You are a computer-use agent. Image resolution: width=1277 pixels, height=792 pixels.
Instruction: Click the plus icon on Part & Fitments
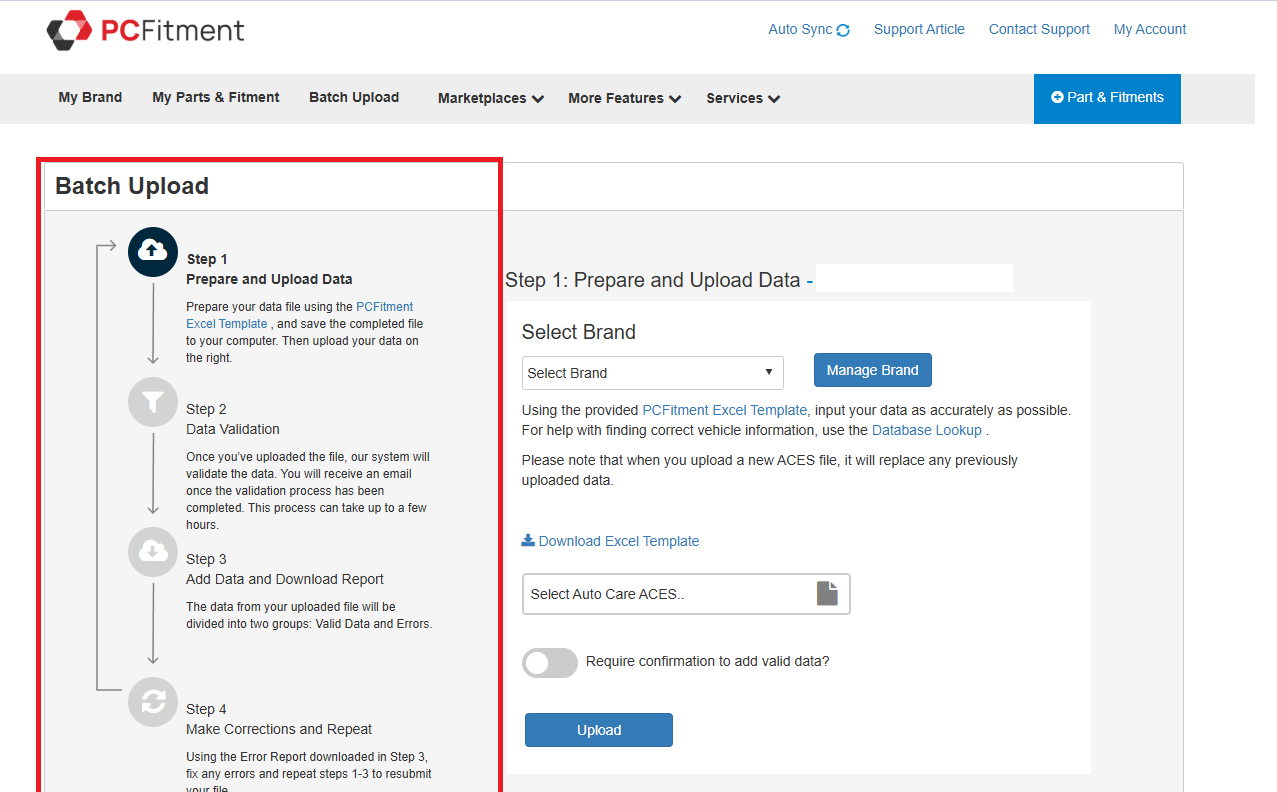[x=1057, y=98]
